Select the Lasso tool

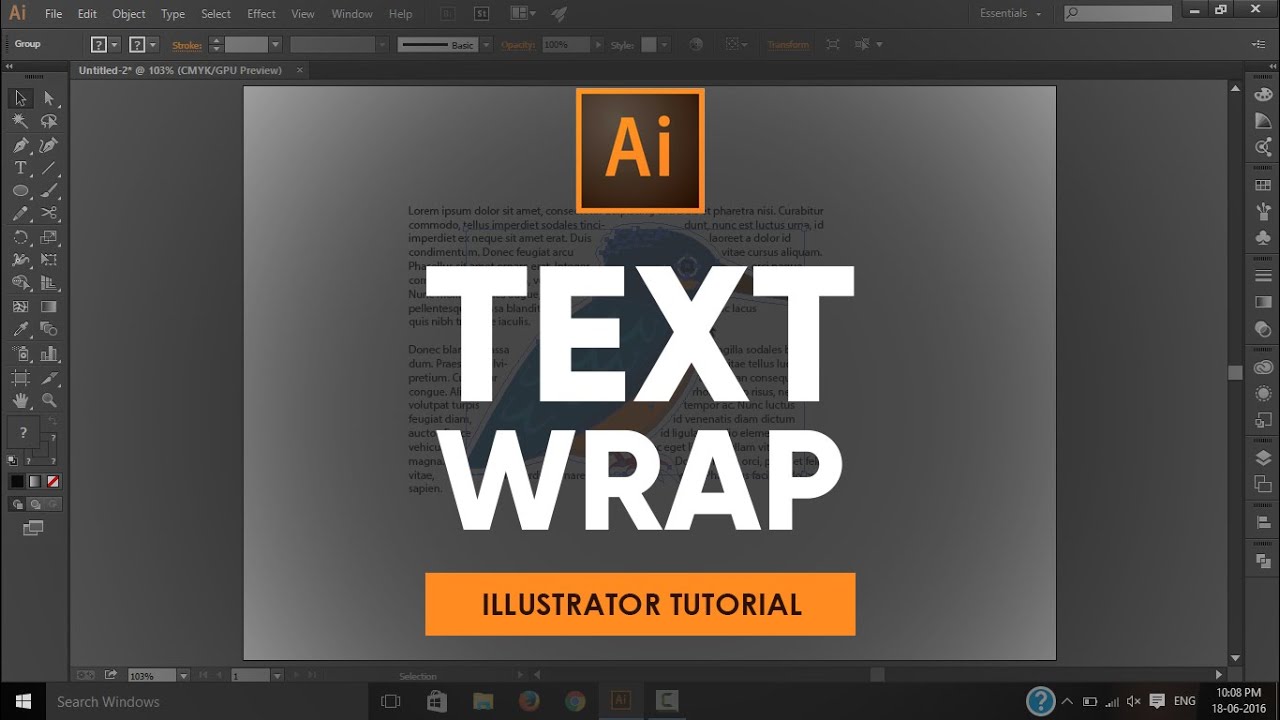click(49, 121)
